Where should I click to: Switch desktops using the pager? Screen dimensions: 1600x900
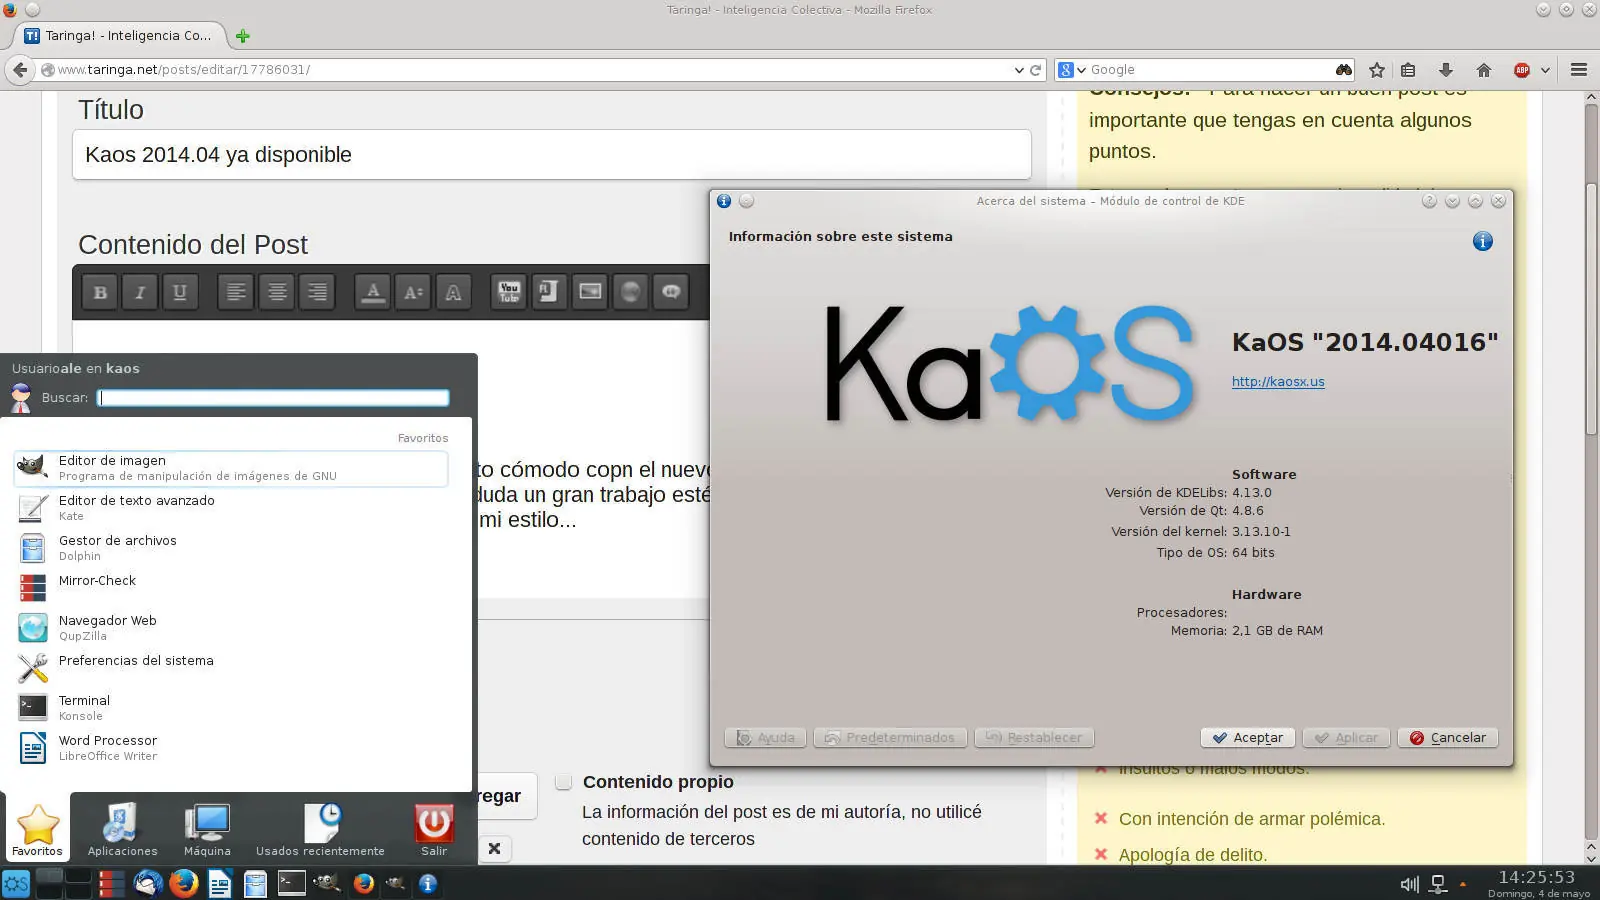coord(64,883)
